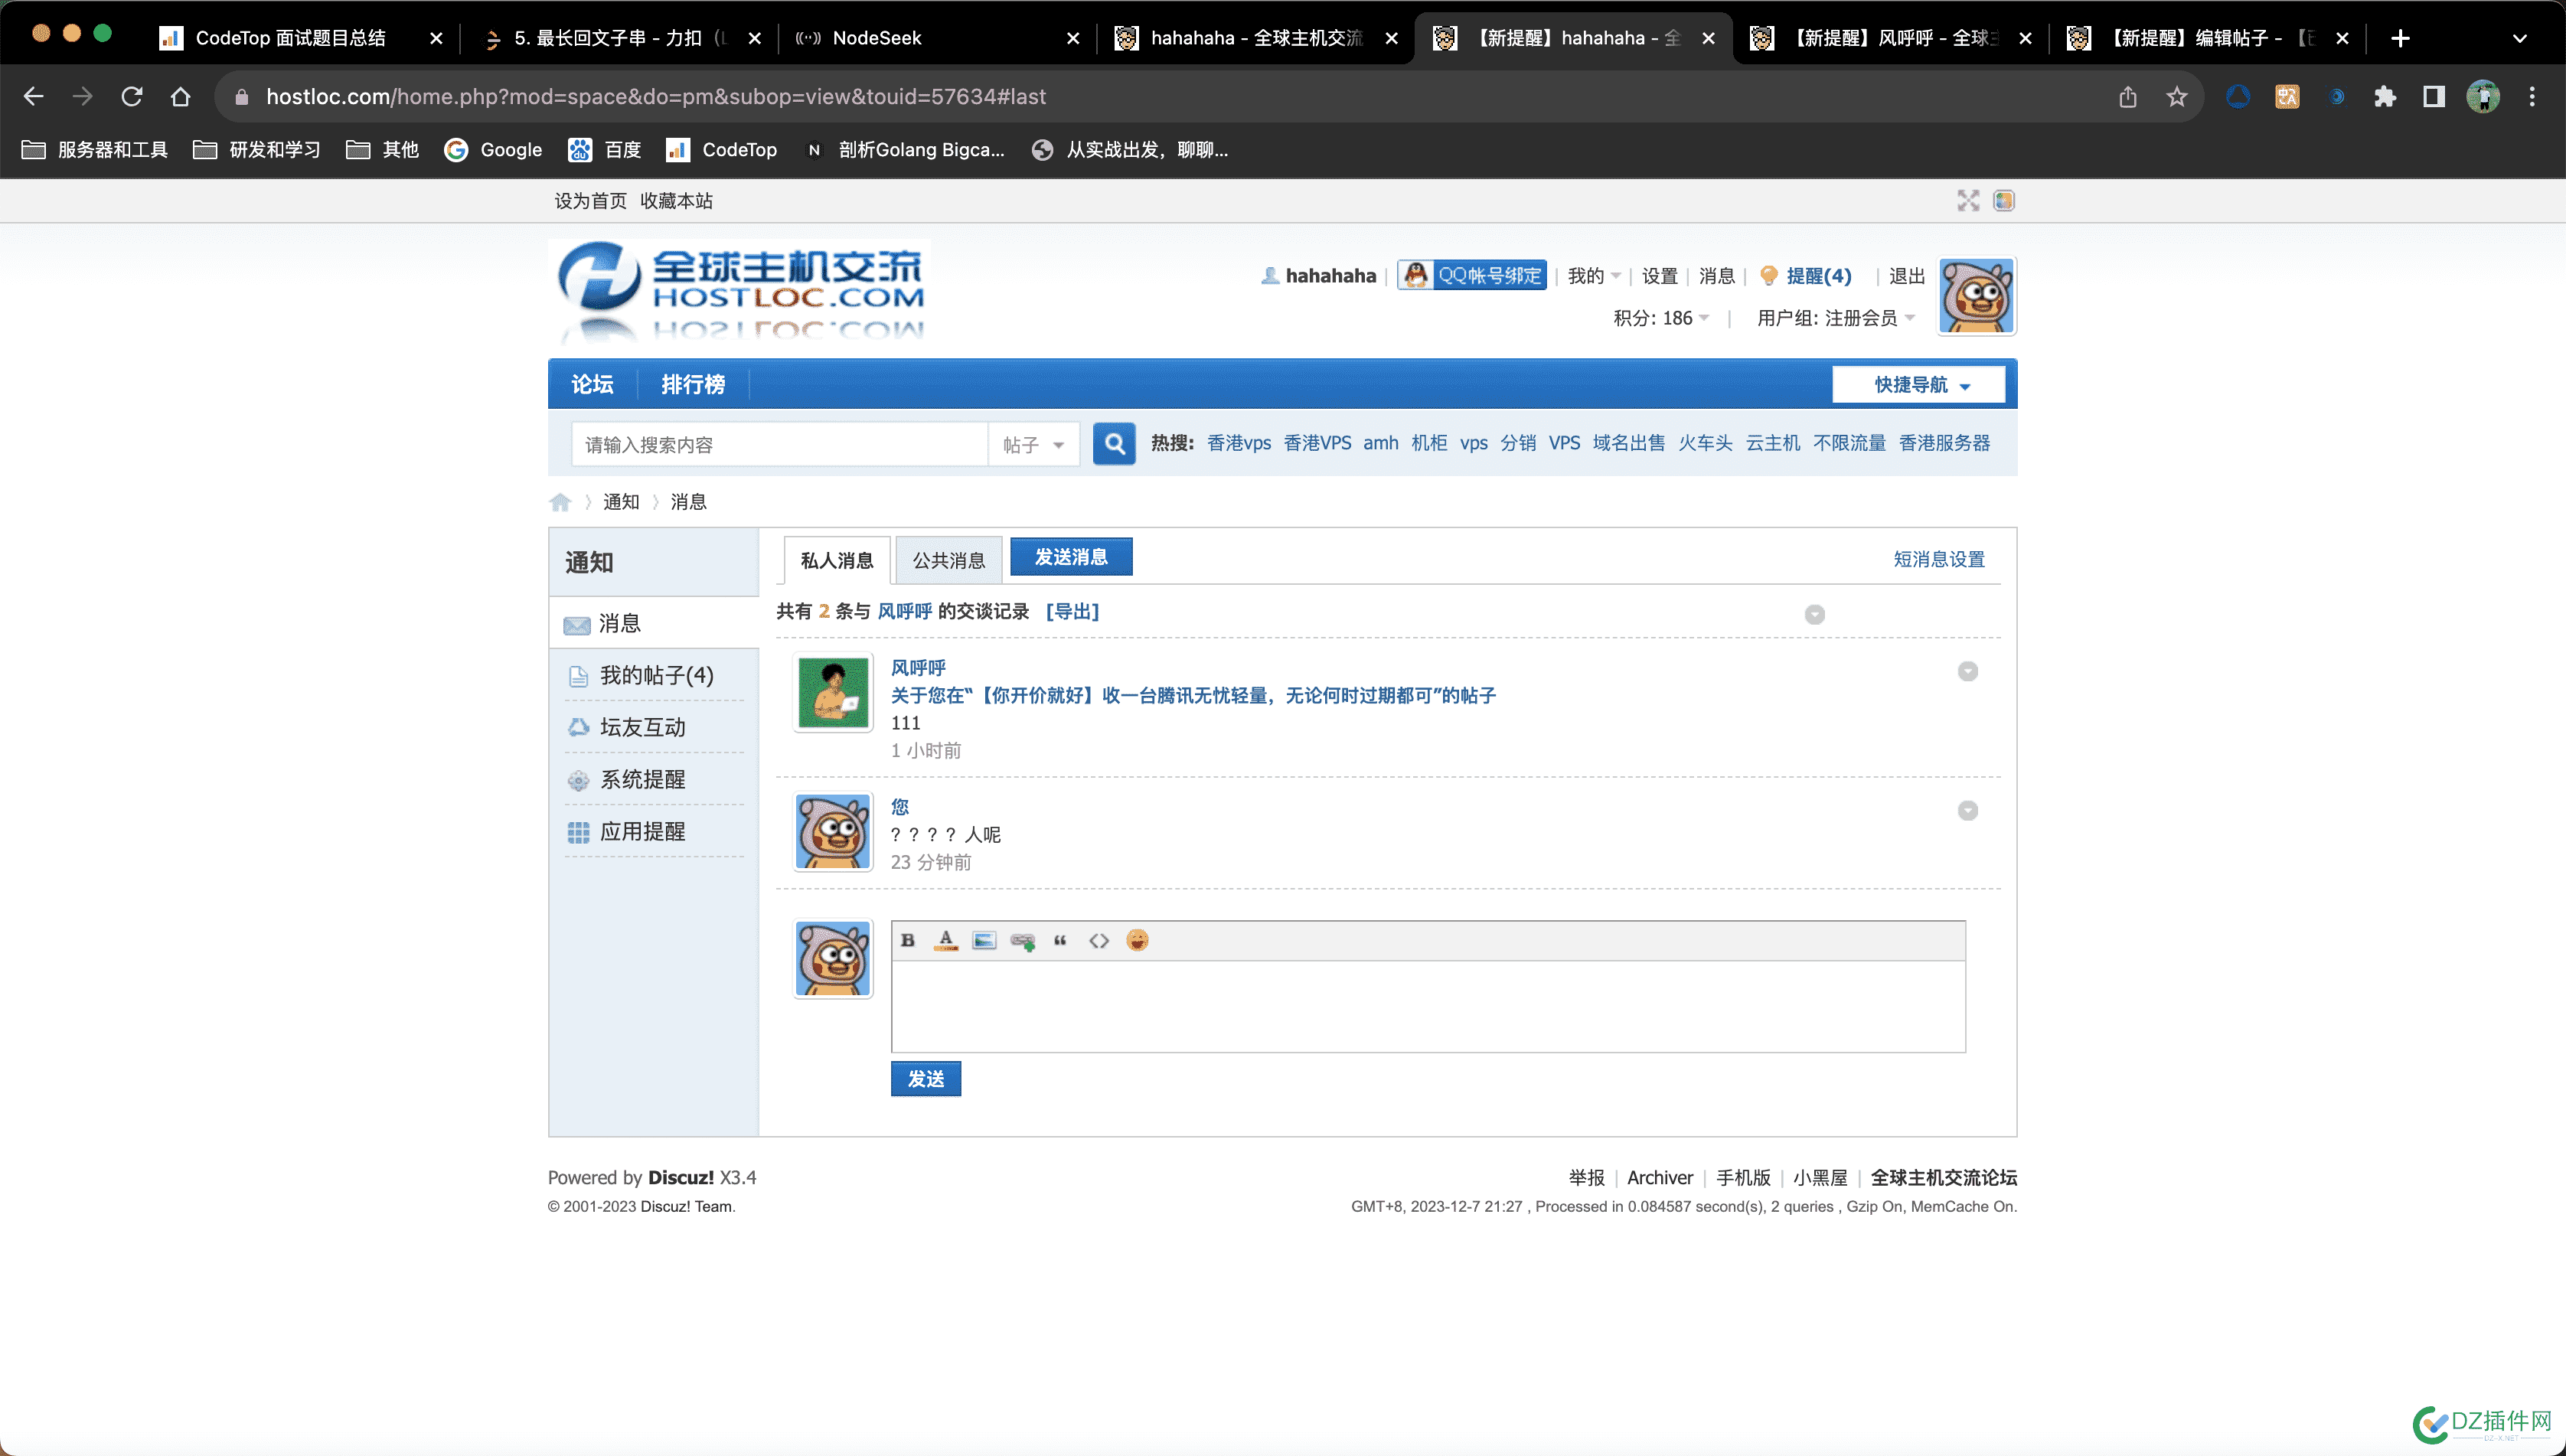
Task: Open the 短消息设置 link
Action: (x=1938, y=559)
